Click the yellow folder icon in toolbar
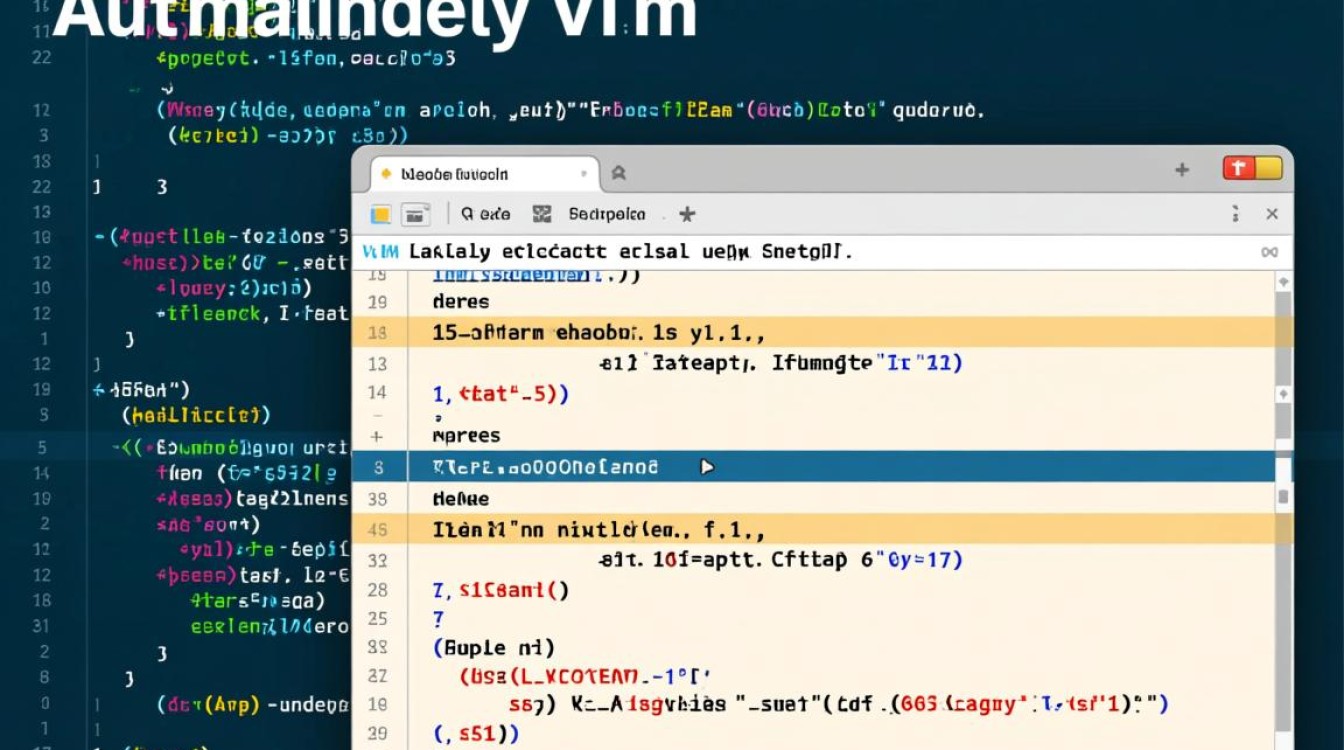This screenshot has width=1344, height=750. pos(381,214)
